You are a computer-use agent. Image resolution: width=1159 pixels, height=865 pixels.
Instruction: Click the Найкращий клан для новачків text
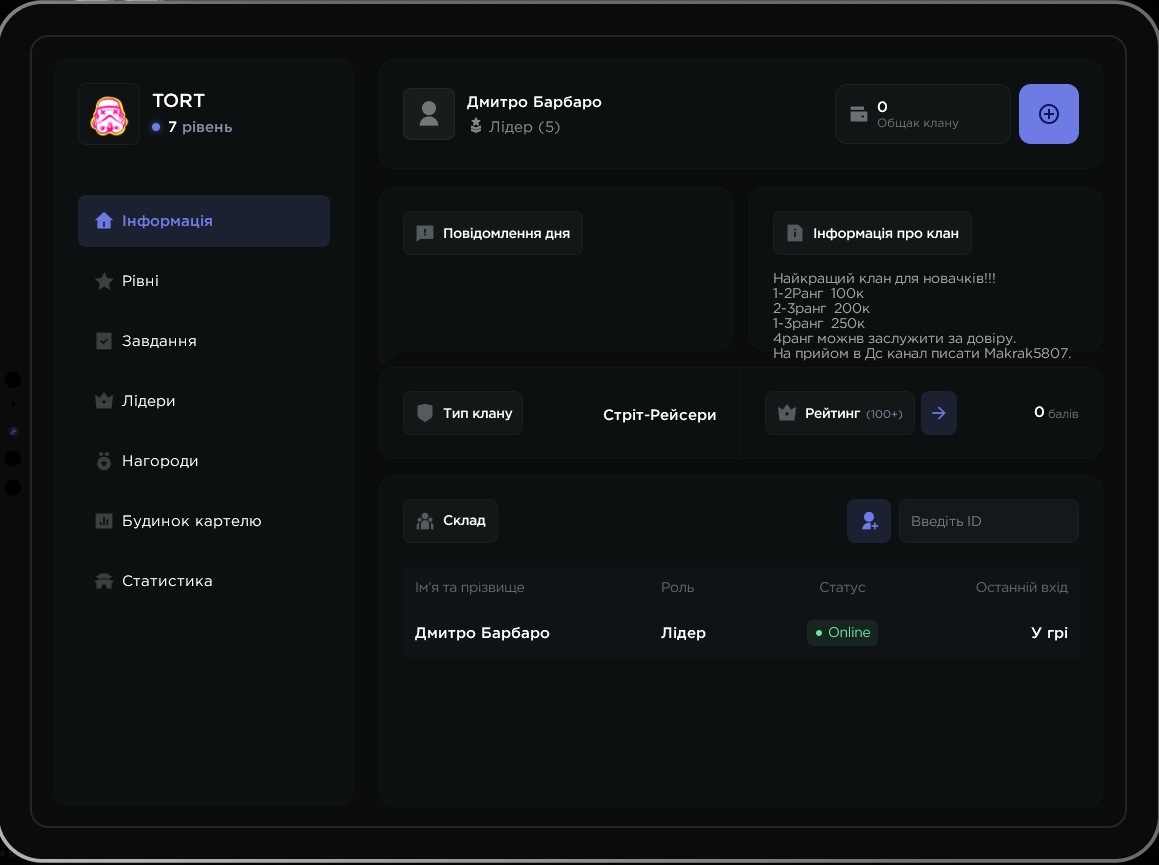(884, 278)
